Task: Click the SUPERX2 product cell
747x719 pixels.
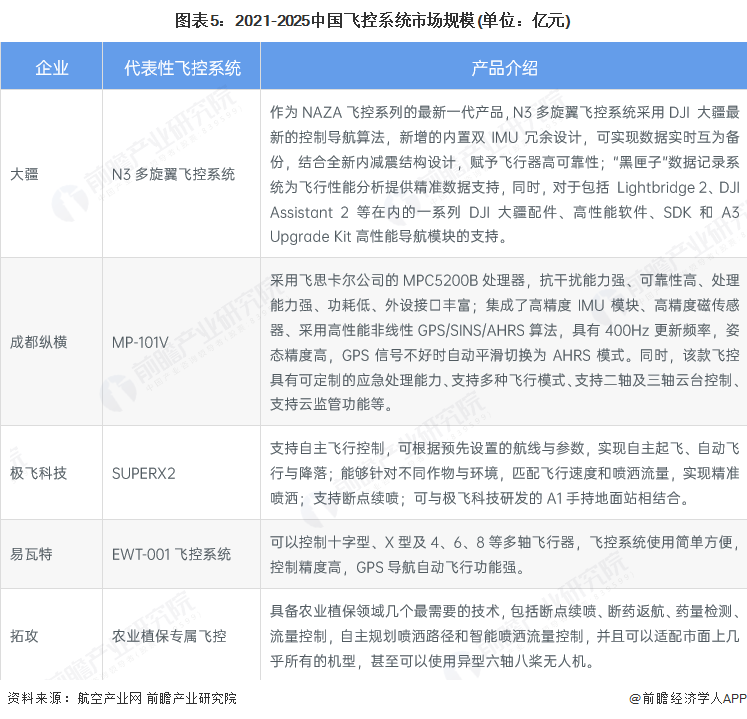Action: (x=143, y=472)
